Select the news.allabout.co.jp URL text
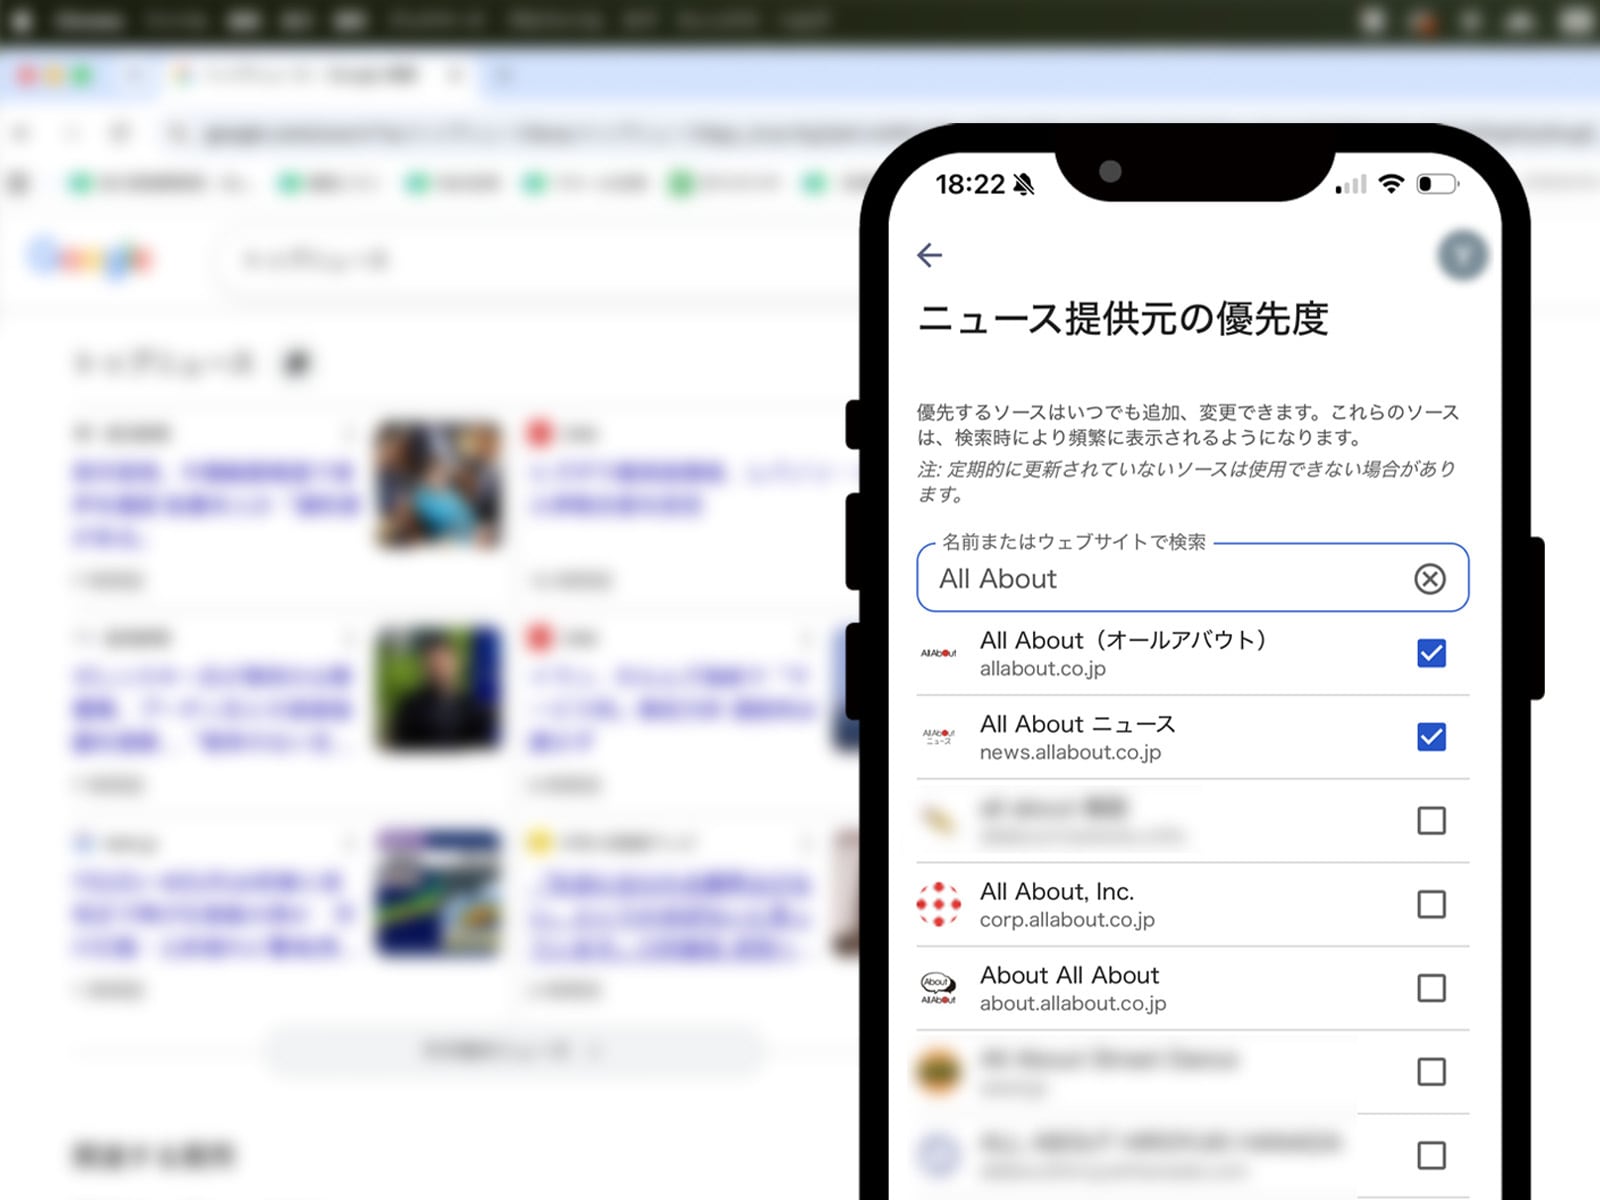The width and height of the screenshot is (1600, 1200). point(1070,752)
